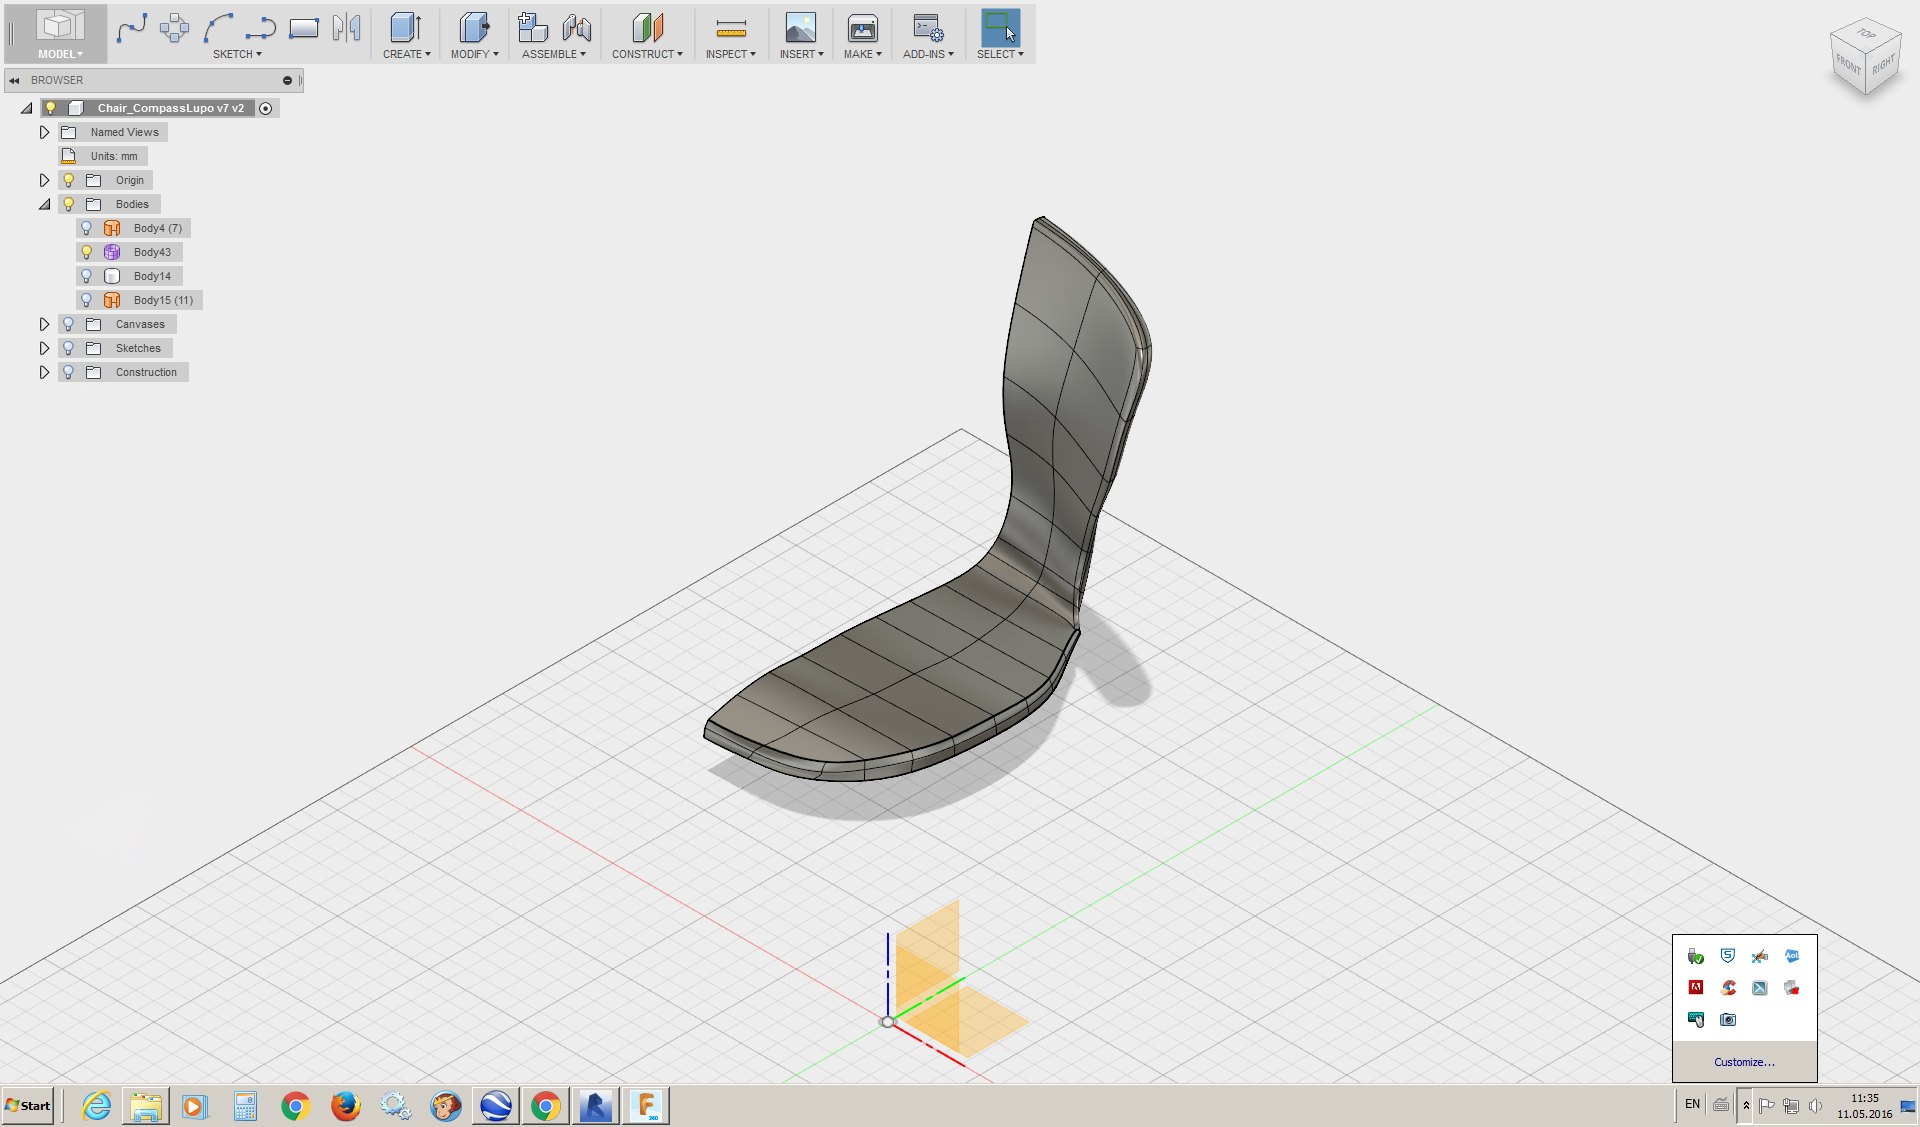
Task: Expand the Construction folder
Action: [44, 372]
